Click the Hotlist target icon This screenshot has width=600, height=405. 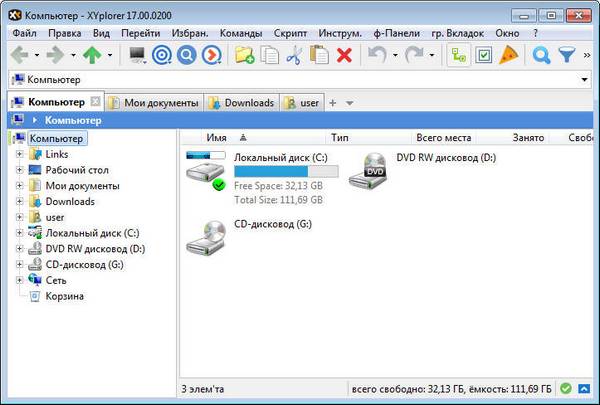tap(162, 55)
